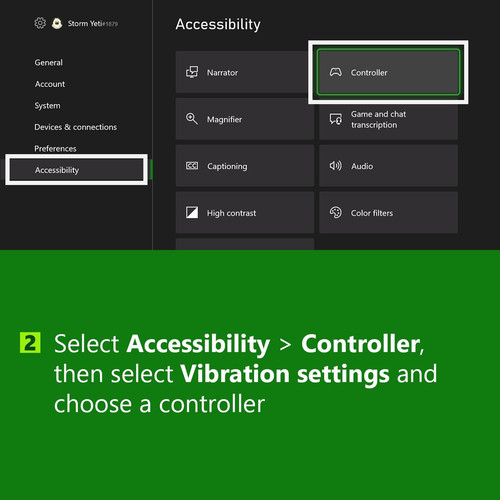The height and width of the screenshot is (500, 500).
Task: Click the speaker icon on Audio tile
Action: point(336,166)
